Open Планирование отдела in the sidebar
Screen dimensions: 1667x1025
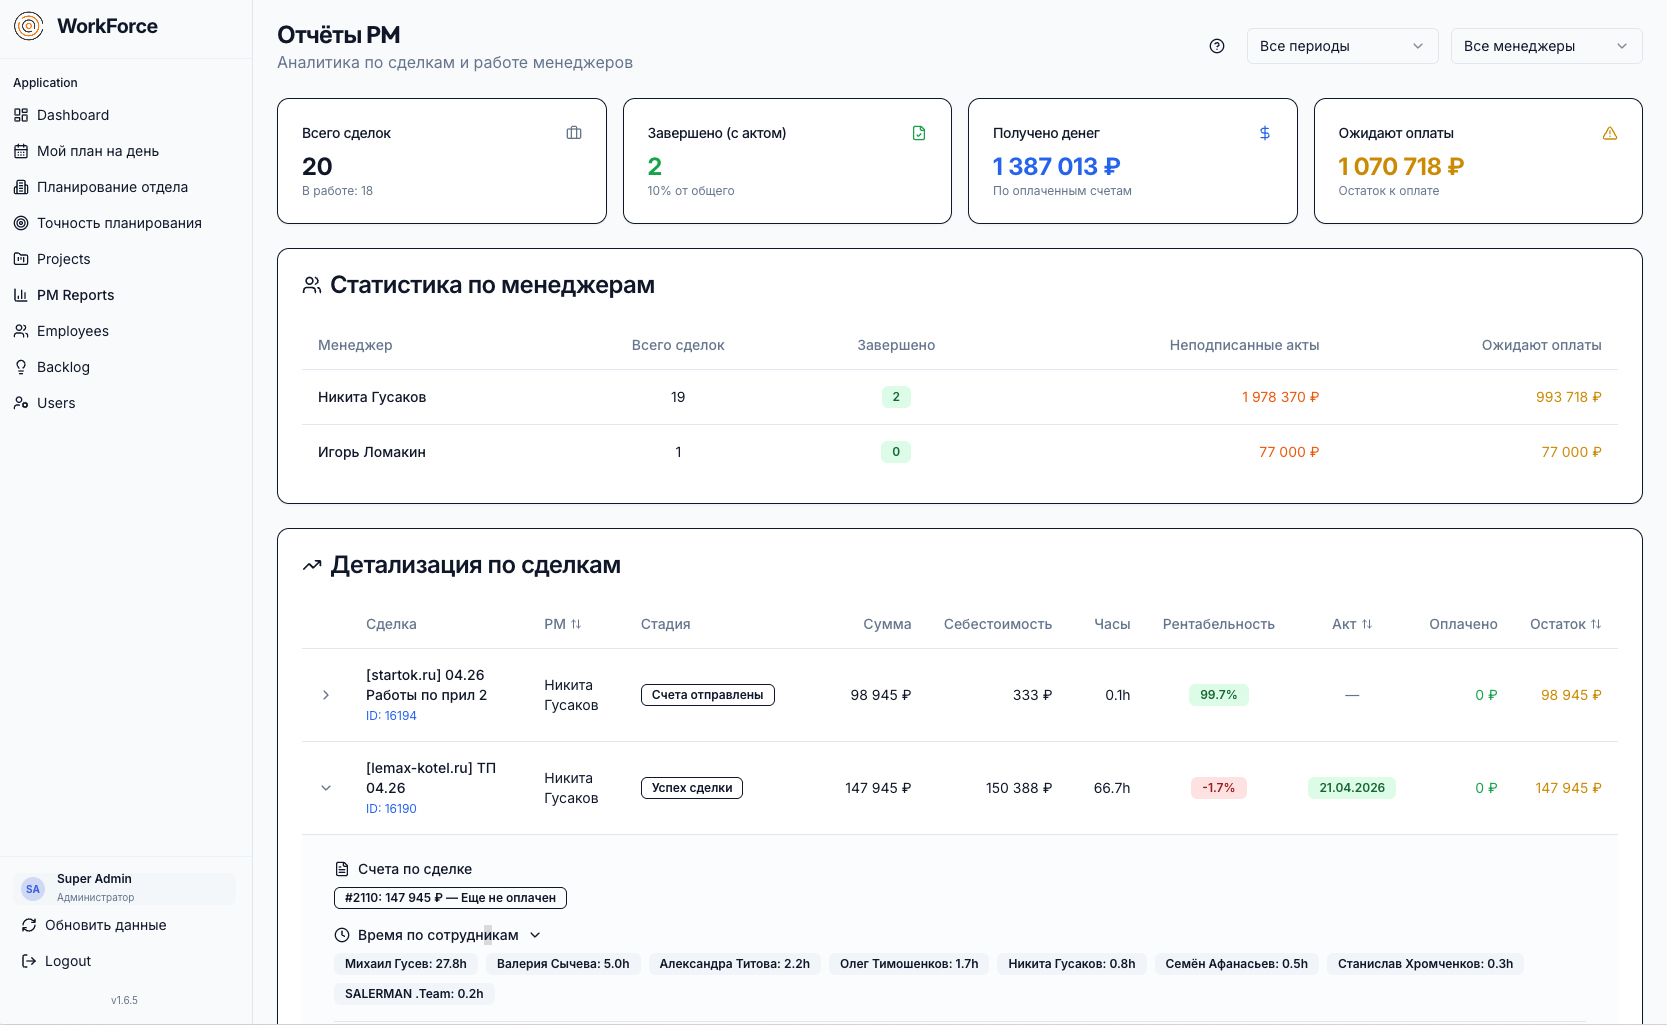(112, 187)
